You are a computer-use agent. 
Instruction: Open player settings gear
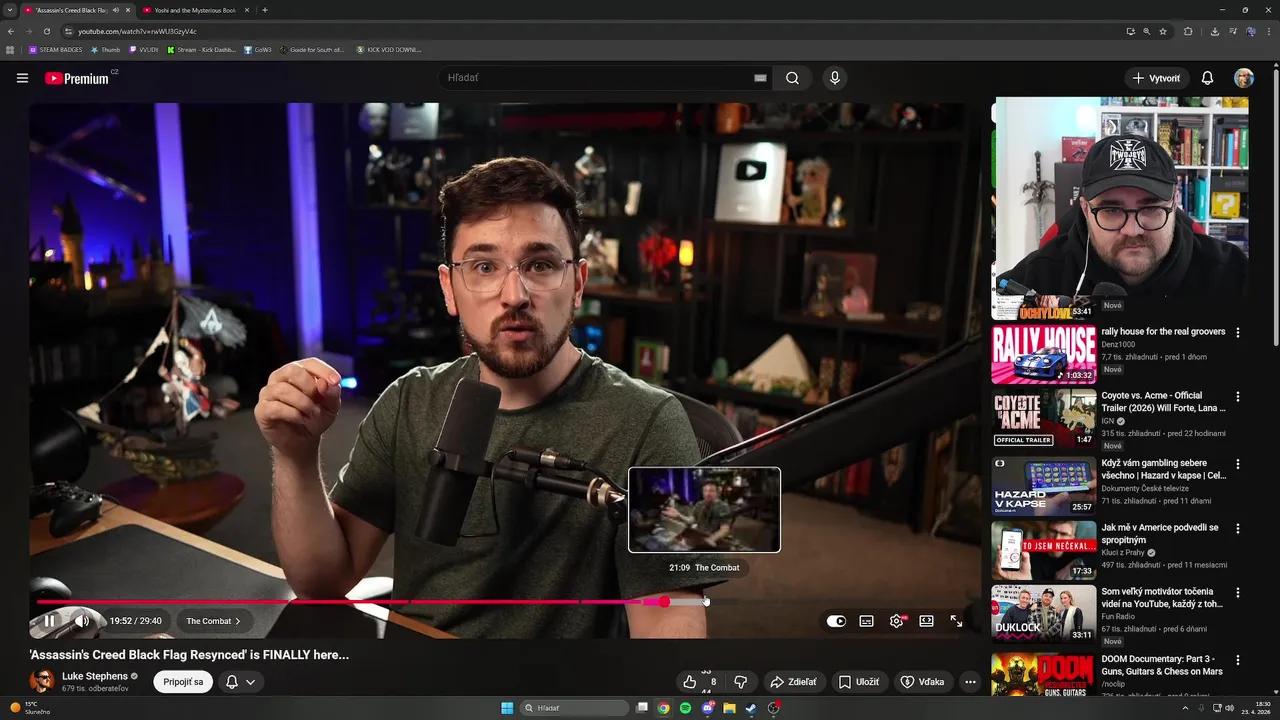pos(897,621)
